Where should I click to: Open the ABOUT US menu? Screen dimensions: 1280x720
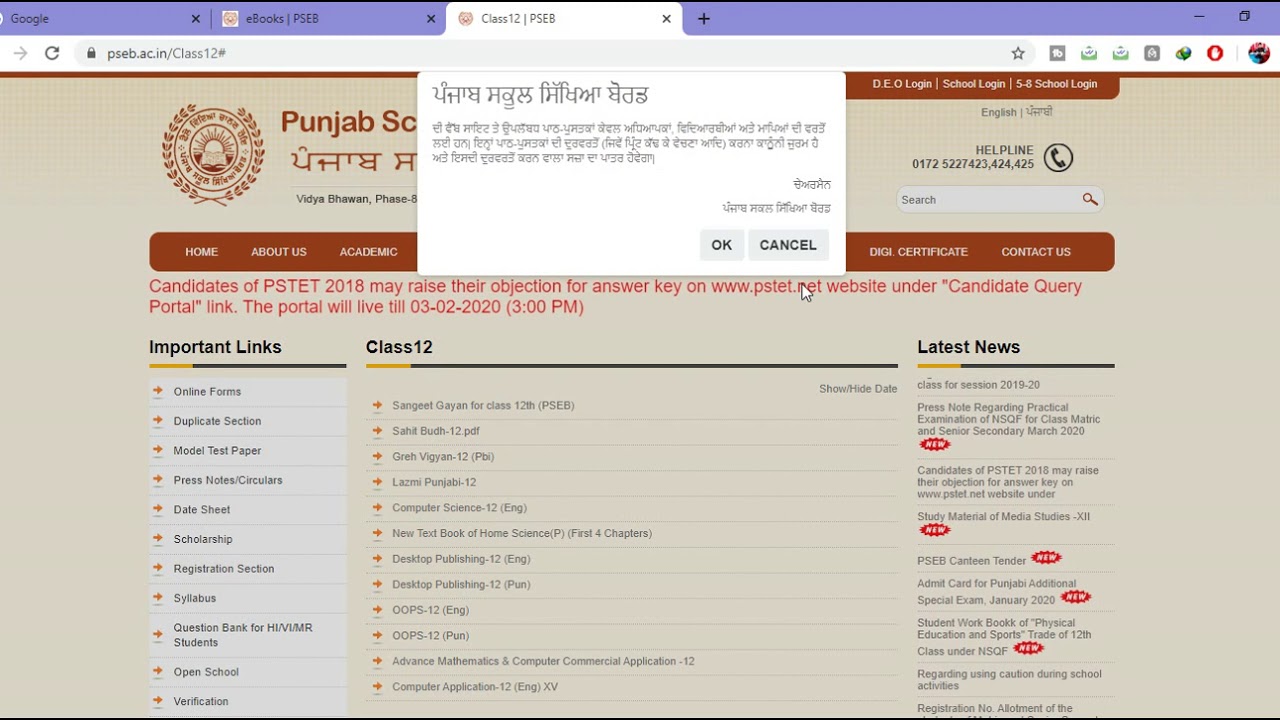(279, 252)
